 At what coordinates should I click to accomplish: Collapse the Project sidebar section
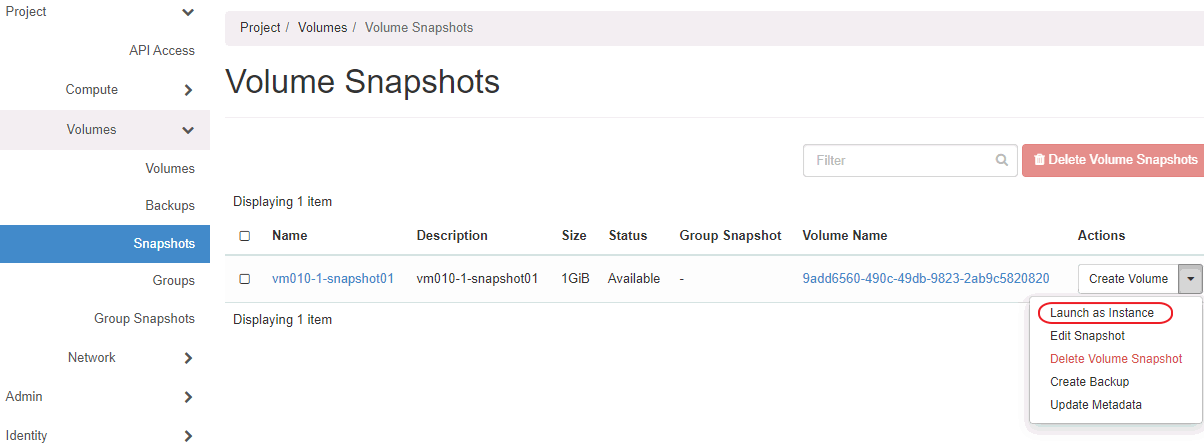click(188, 12)
